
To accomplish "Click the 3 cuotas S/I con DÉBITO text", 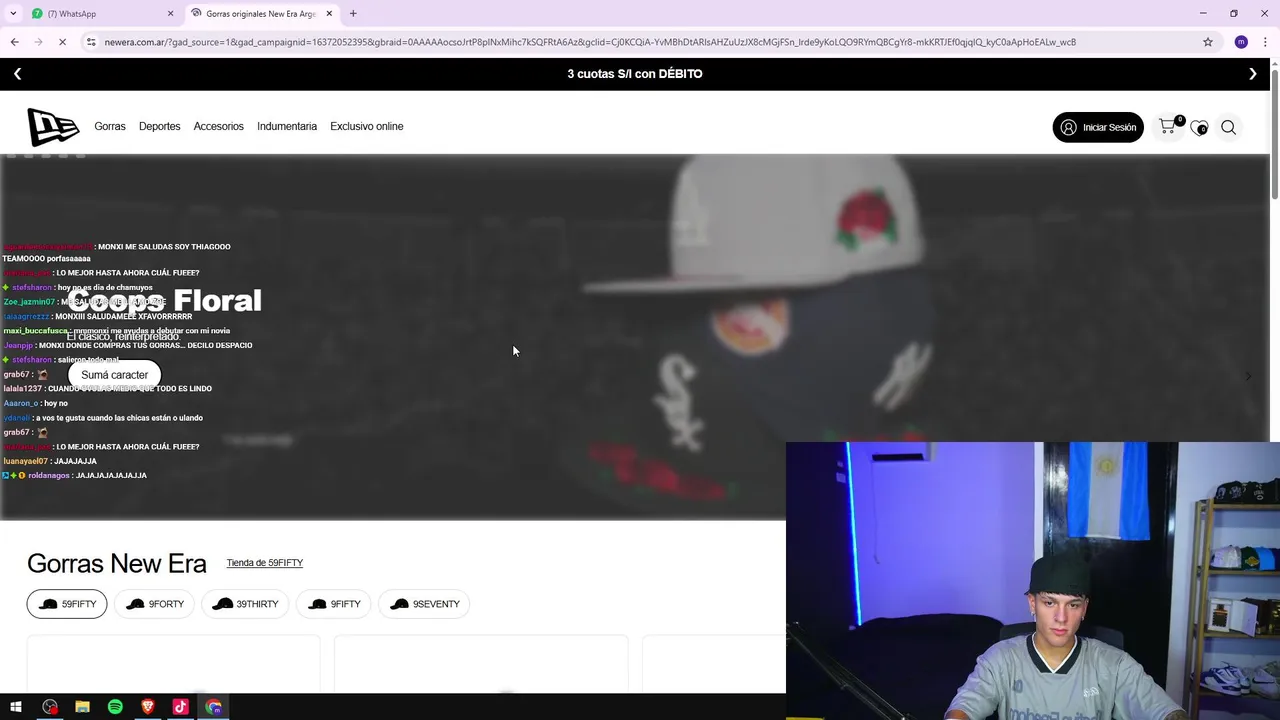I will click(635, 74).
